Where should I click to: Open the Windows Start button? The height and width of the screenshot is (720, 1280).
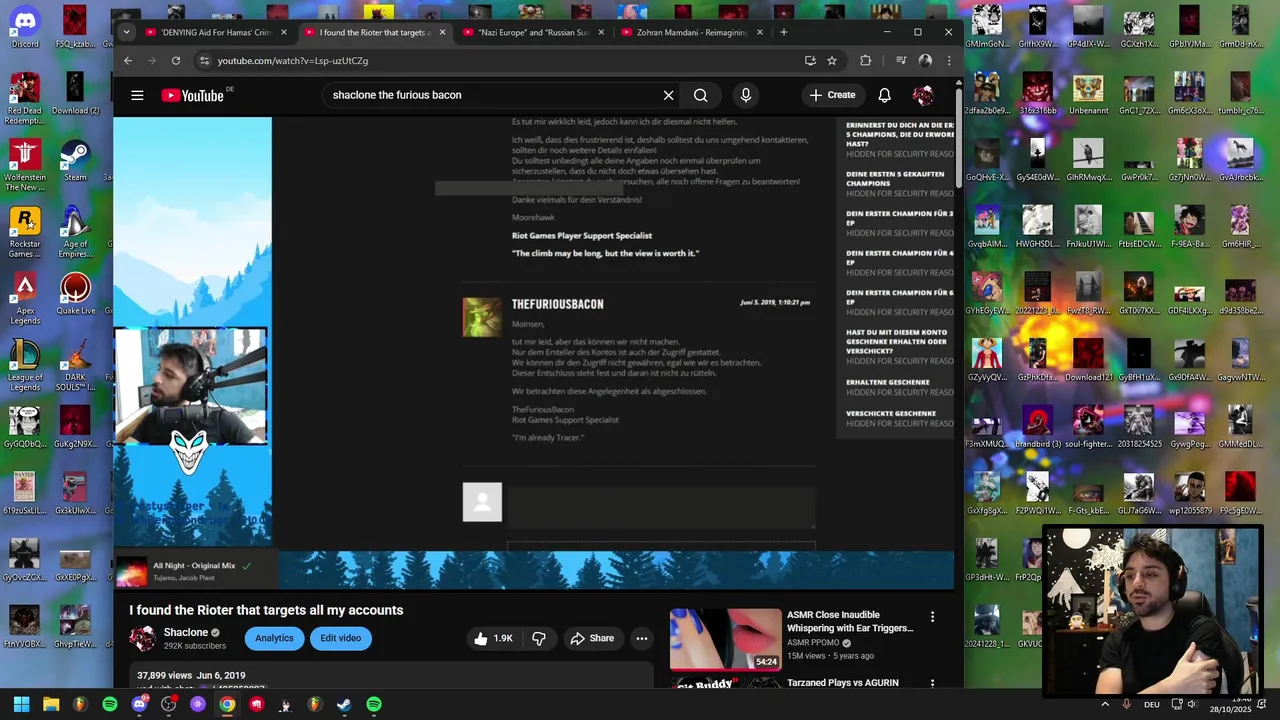point(21,704)
